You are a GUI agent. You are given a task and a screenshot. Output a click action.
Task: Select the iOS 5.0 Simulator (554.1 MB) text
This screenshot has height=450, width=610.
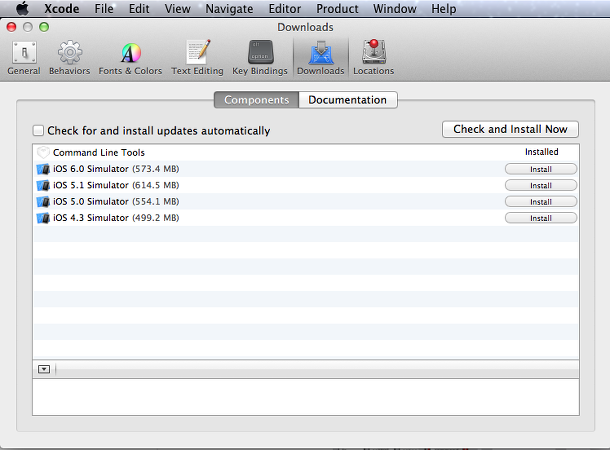[x=116, y=201]
